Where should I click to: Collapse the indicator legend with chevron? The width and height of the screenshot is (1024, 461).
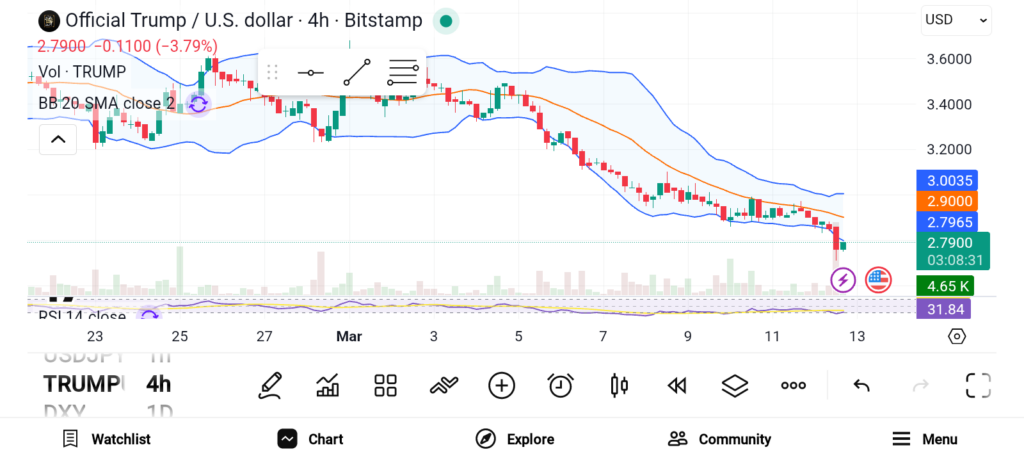click(58, 139)
